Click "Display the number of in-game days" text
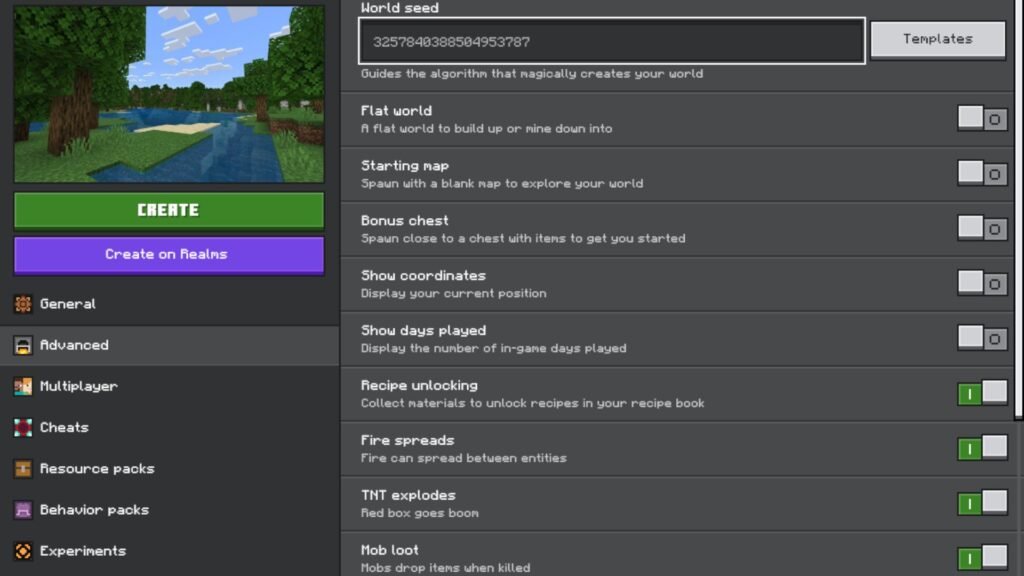 click(494, 349)
